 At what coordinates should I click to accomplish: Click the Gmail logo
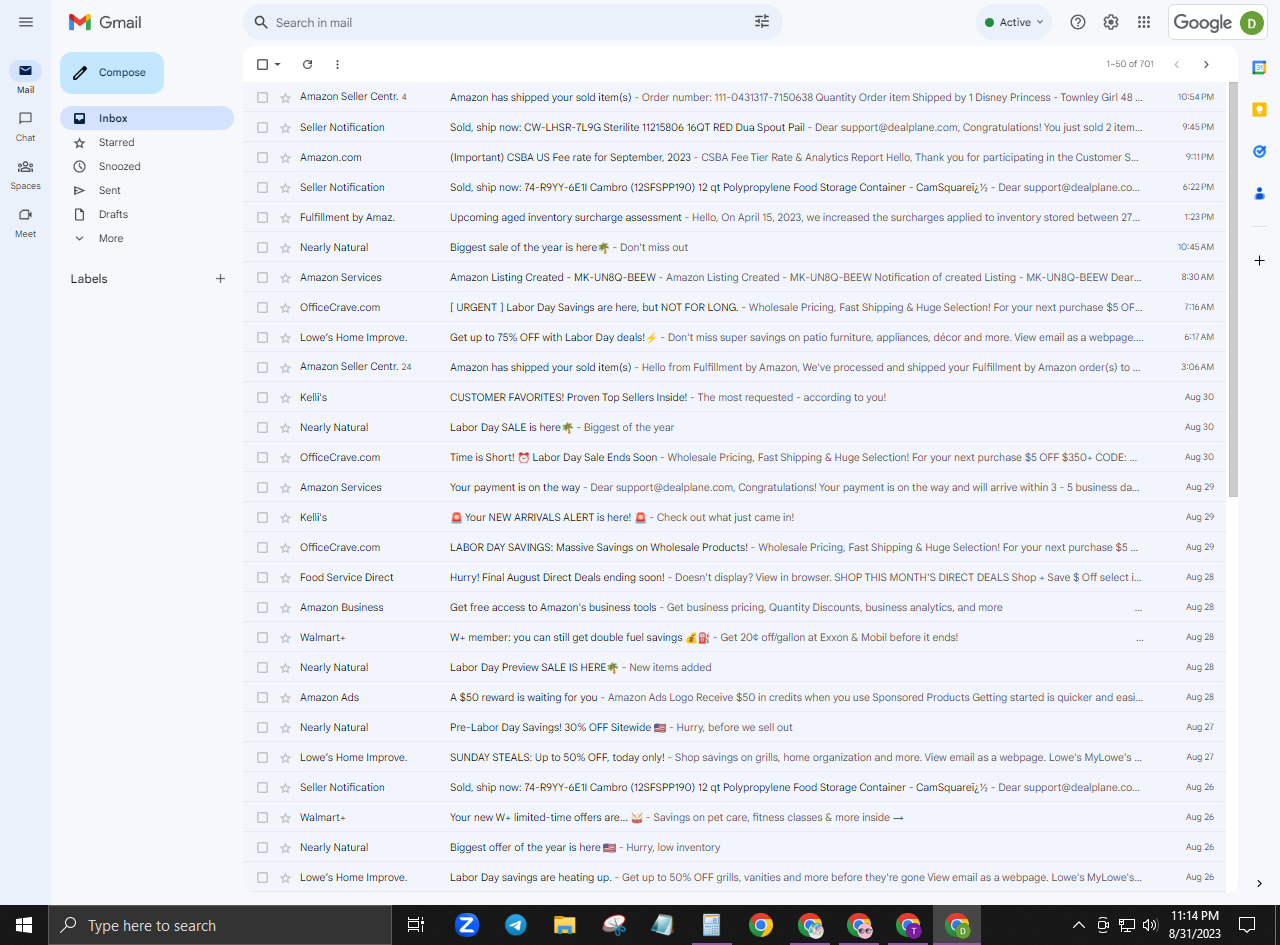click(105, 22)
